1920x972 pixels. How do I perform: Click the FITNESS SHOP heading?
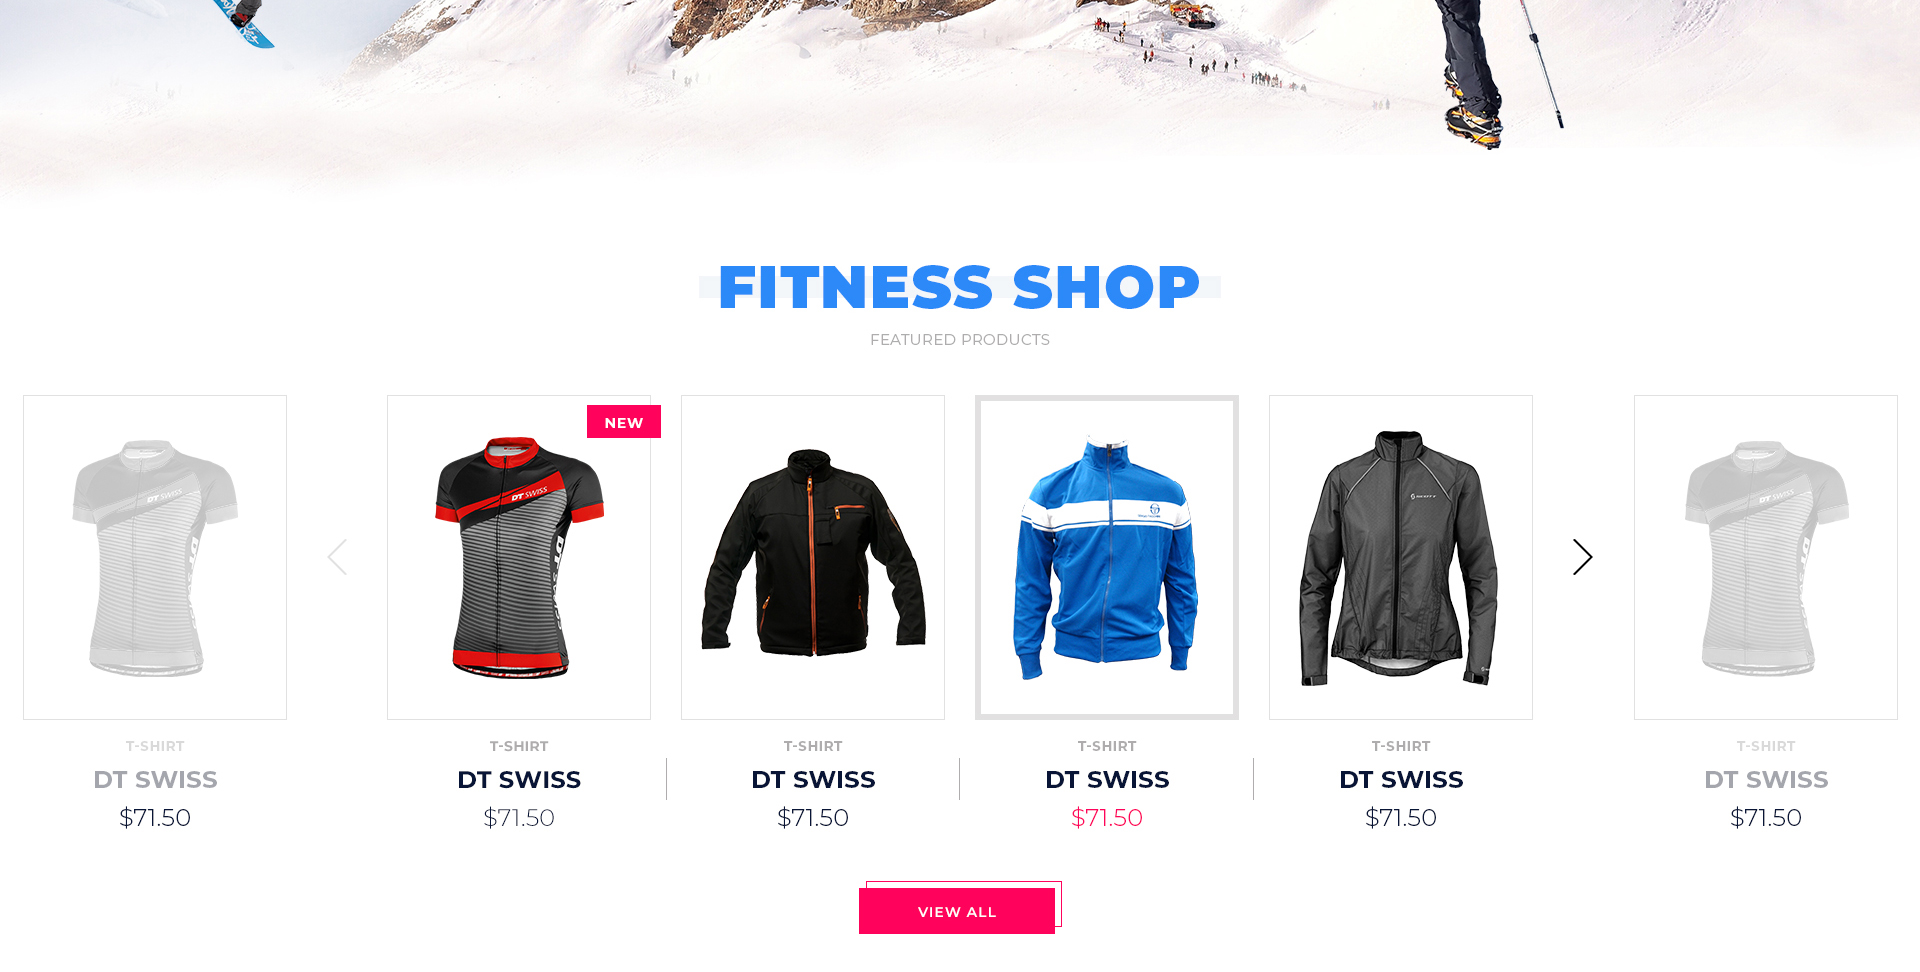pyautogui.click(x=959, y=288)
